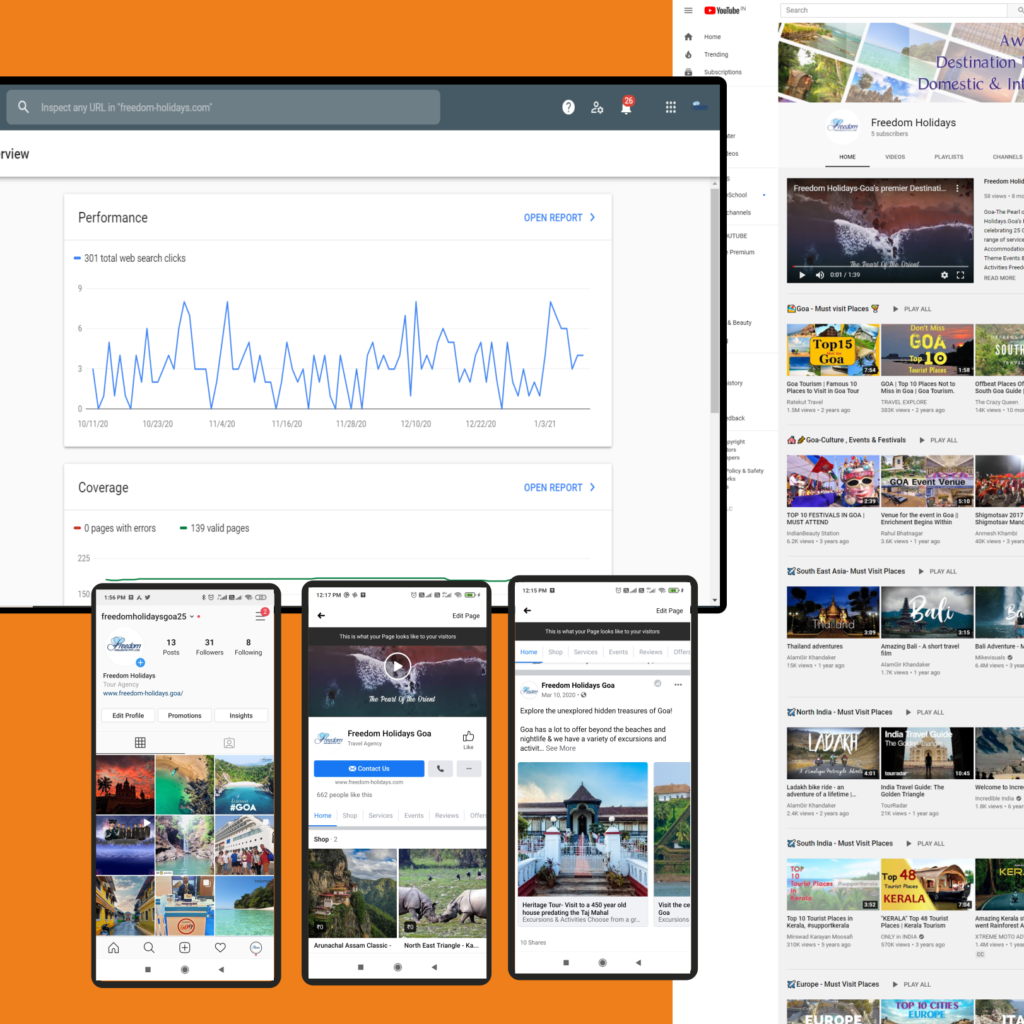Go back in middle Facebook phone

point(321,615)
